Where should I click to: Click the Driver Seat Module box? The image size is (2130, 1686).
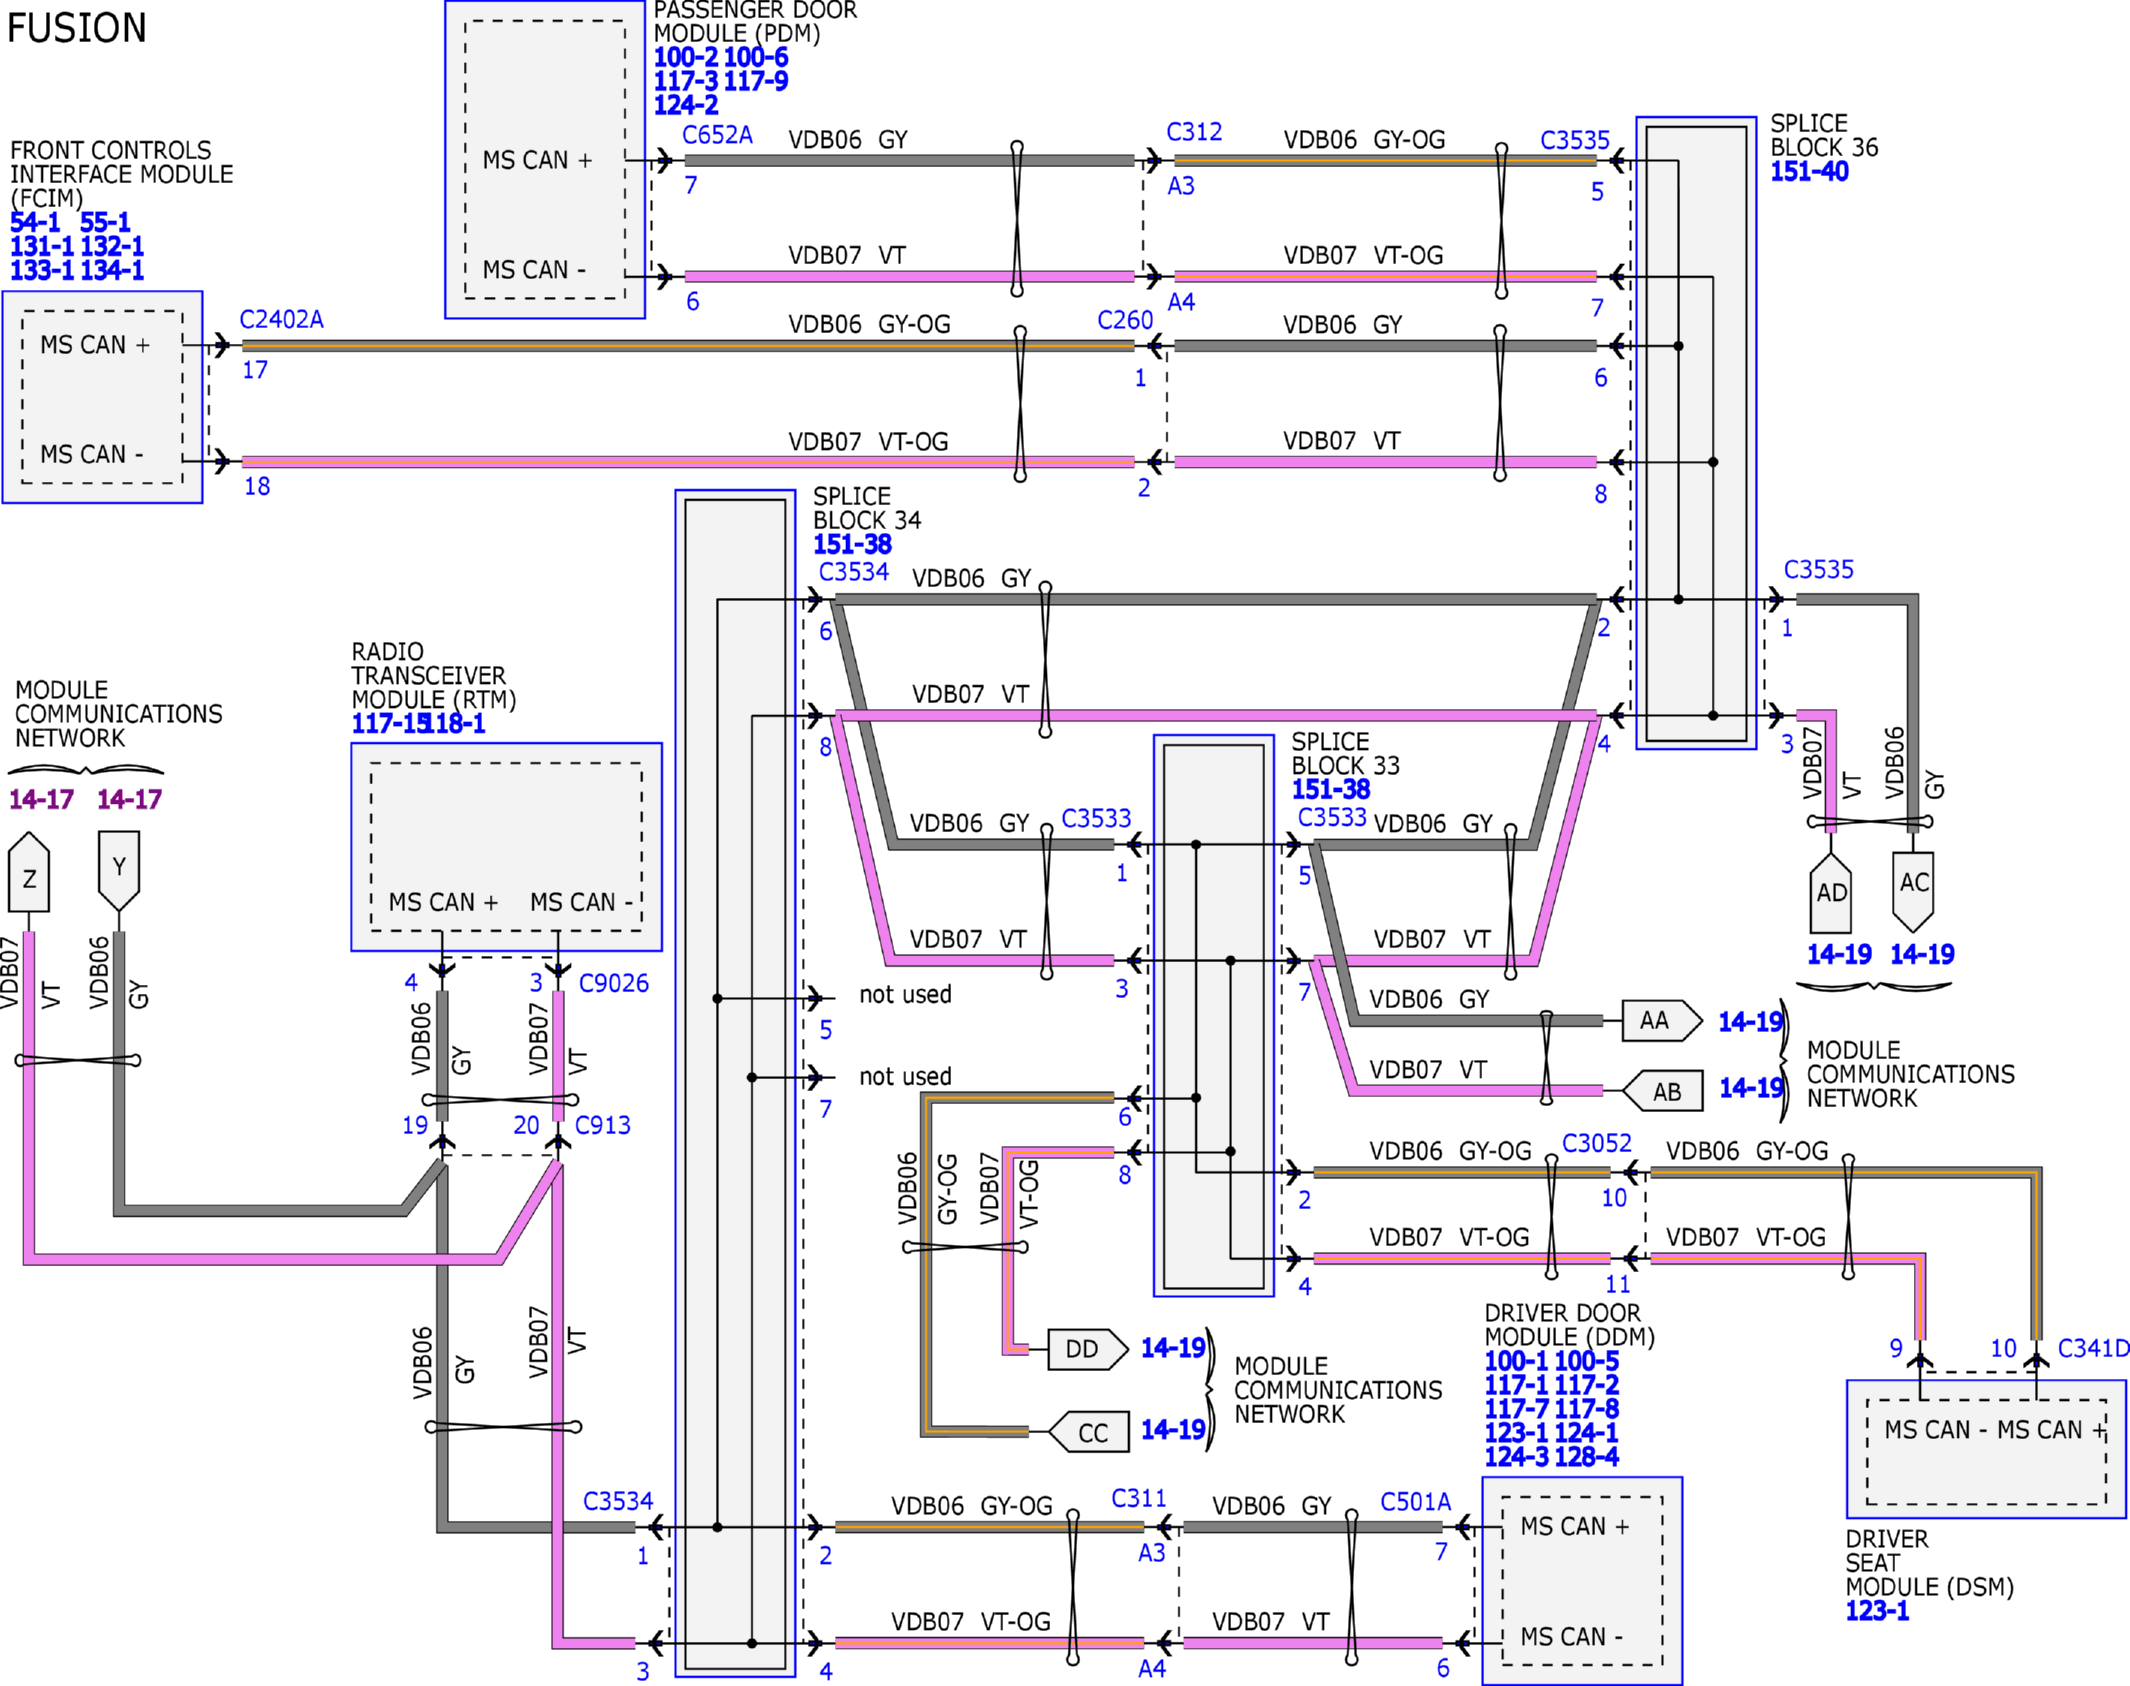click(x=1986, y=1449)
